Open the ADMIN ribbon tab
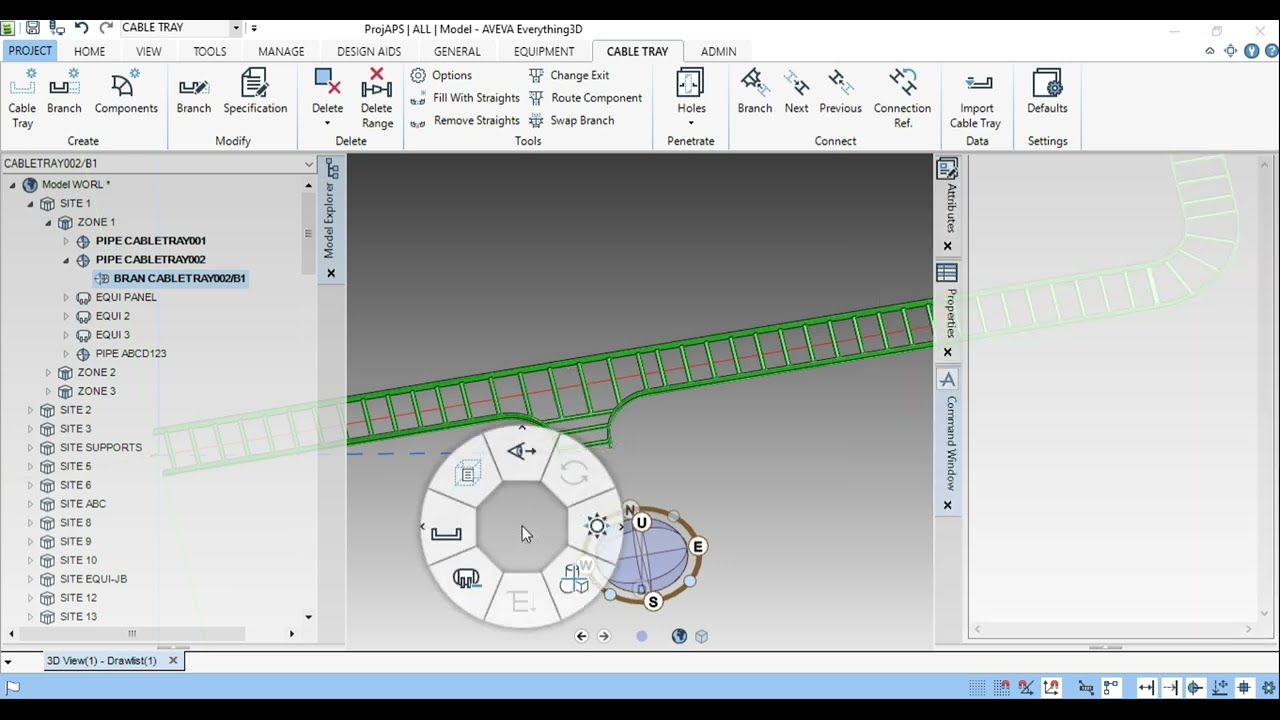The height and width of the screenshot is (720, 1280). 718,51
